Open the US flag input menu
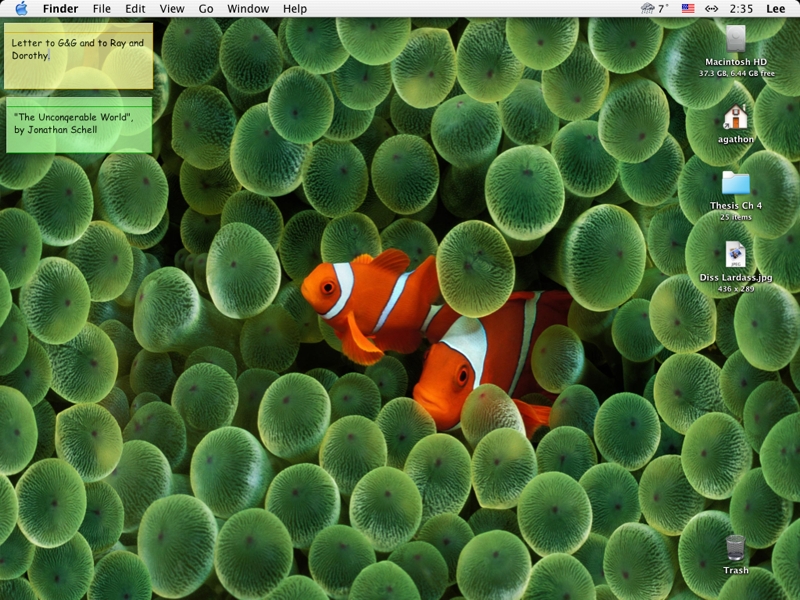 pos(688,9)
